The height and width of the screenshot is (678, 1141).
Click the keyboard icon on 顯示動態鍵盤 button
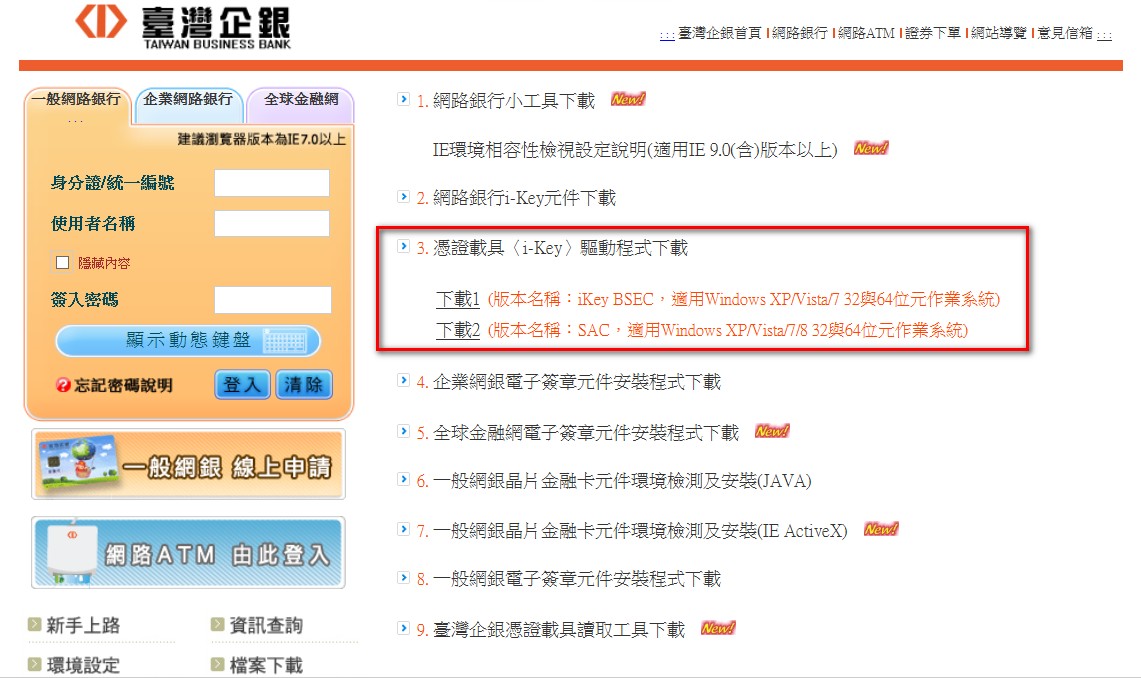[284, 341]
